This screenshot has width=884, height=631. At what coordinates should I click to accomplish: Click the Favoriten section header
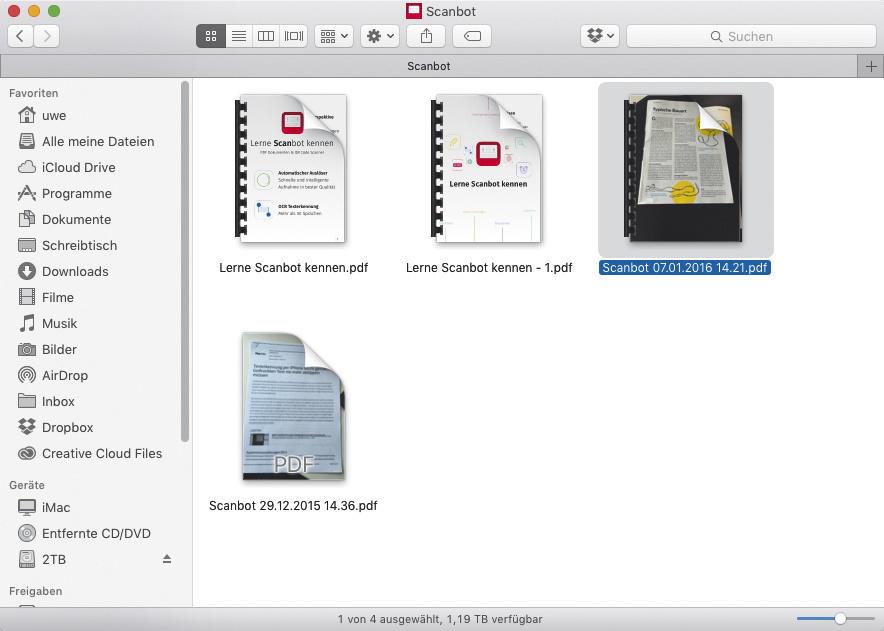pos(33,93)
